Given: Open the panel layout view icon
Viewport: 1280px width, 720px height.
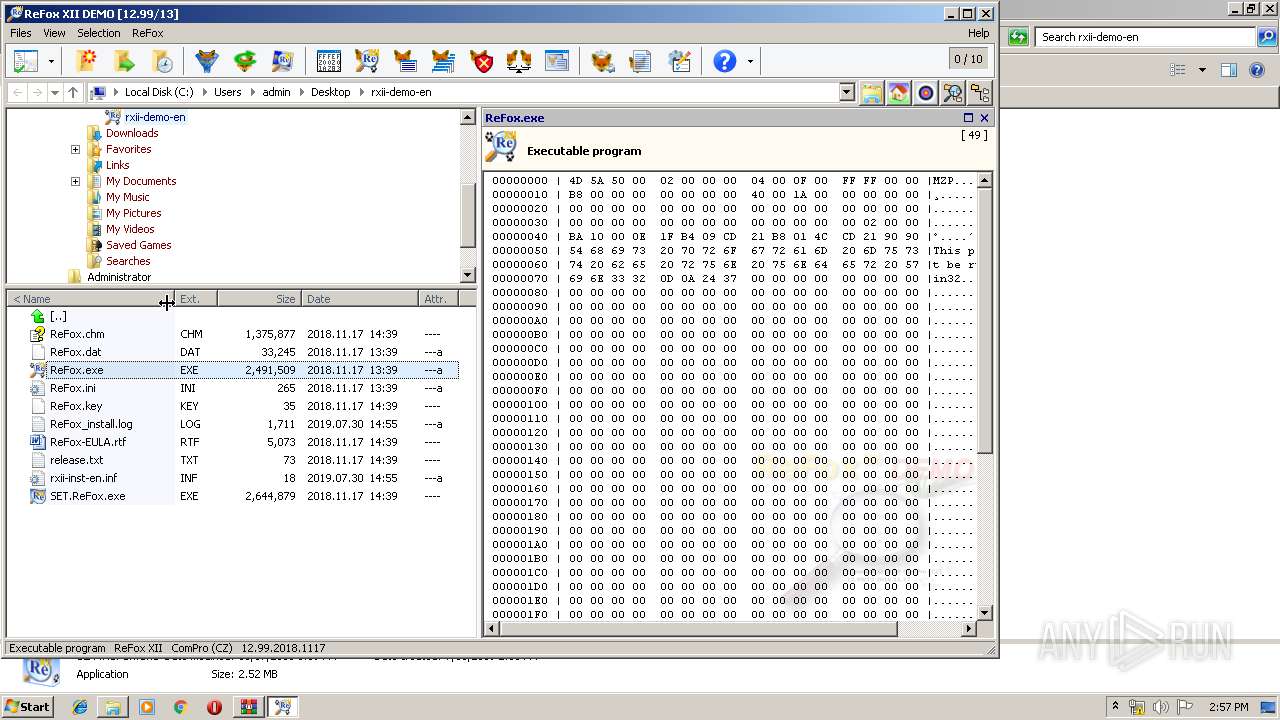Looking at the screenshot, I should 26,61.
